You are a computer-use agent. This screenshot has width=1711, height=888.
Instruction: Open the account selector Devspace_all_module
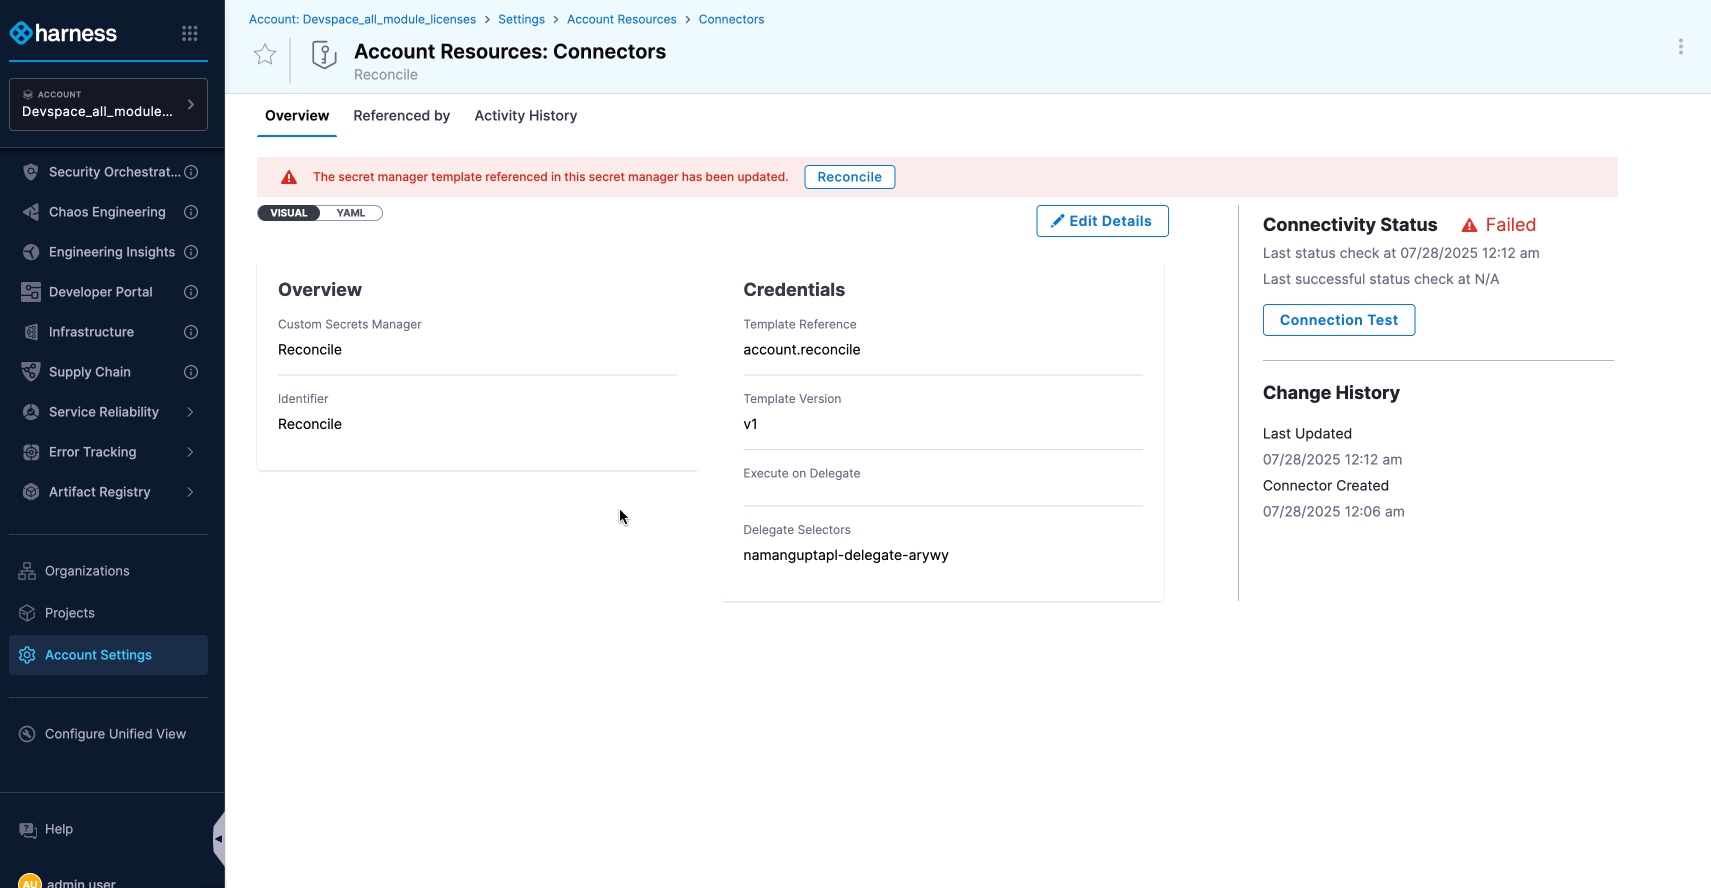tap(108, 104)
